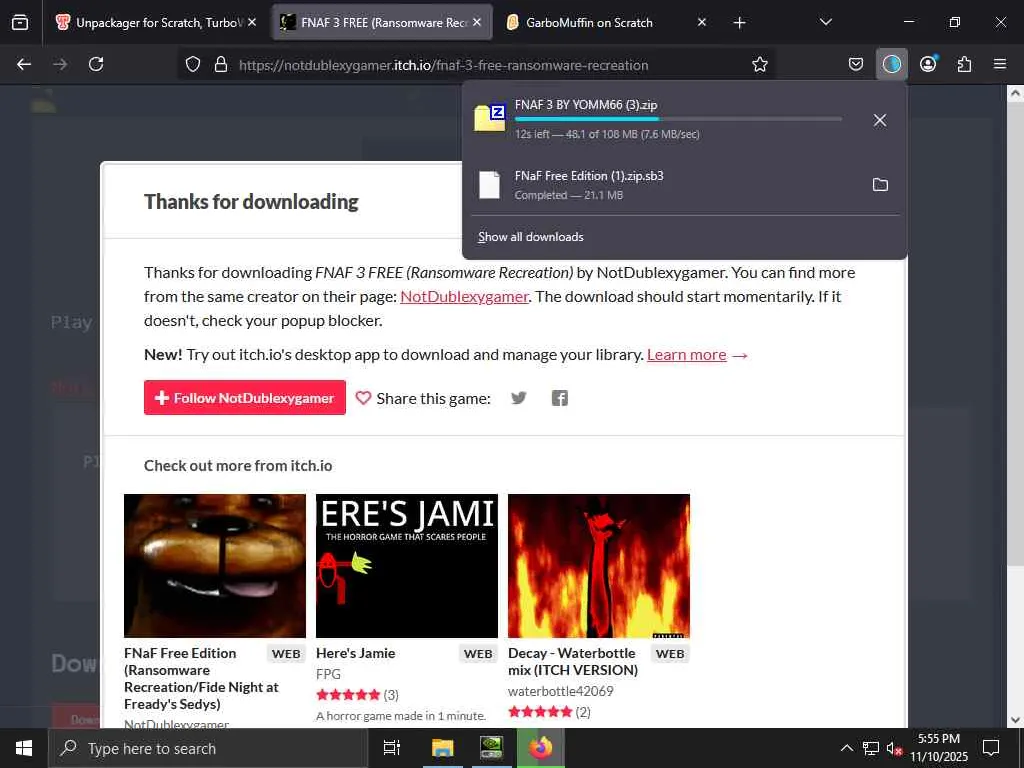Close the Unpackager for Scratch tab
This screenshot has height=768, width=1024.
[252, 22]
